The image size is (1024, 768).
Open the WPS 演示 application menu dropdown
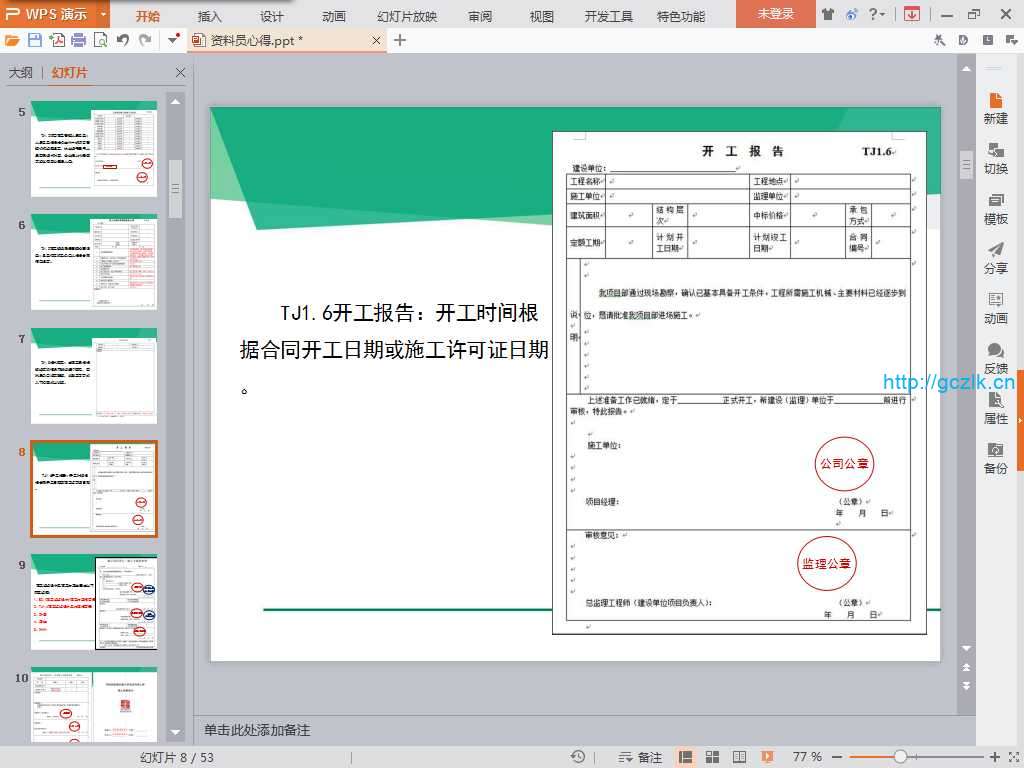pos(104,14)
